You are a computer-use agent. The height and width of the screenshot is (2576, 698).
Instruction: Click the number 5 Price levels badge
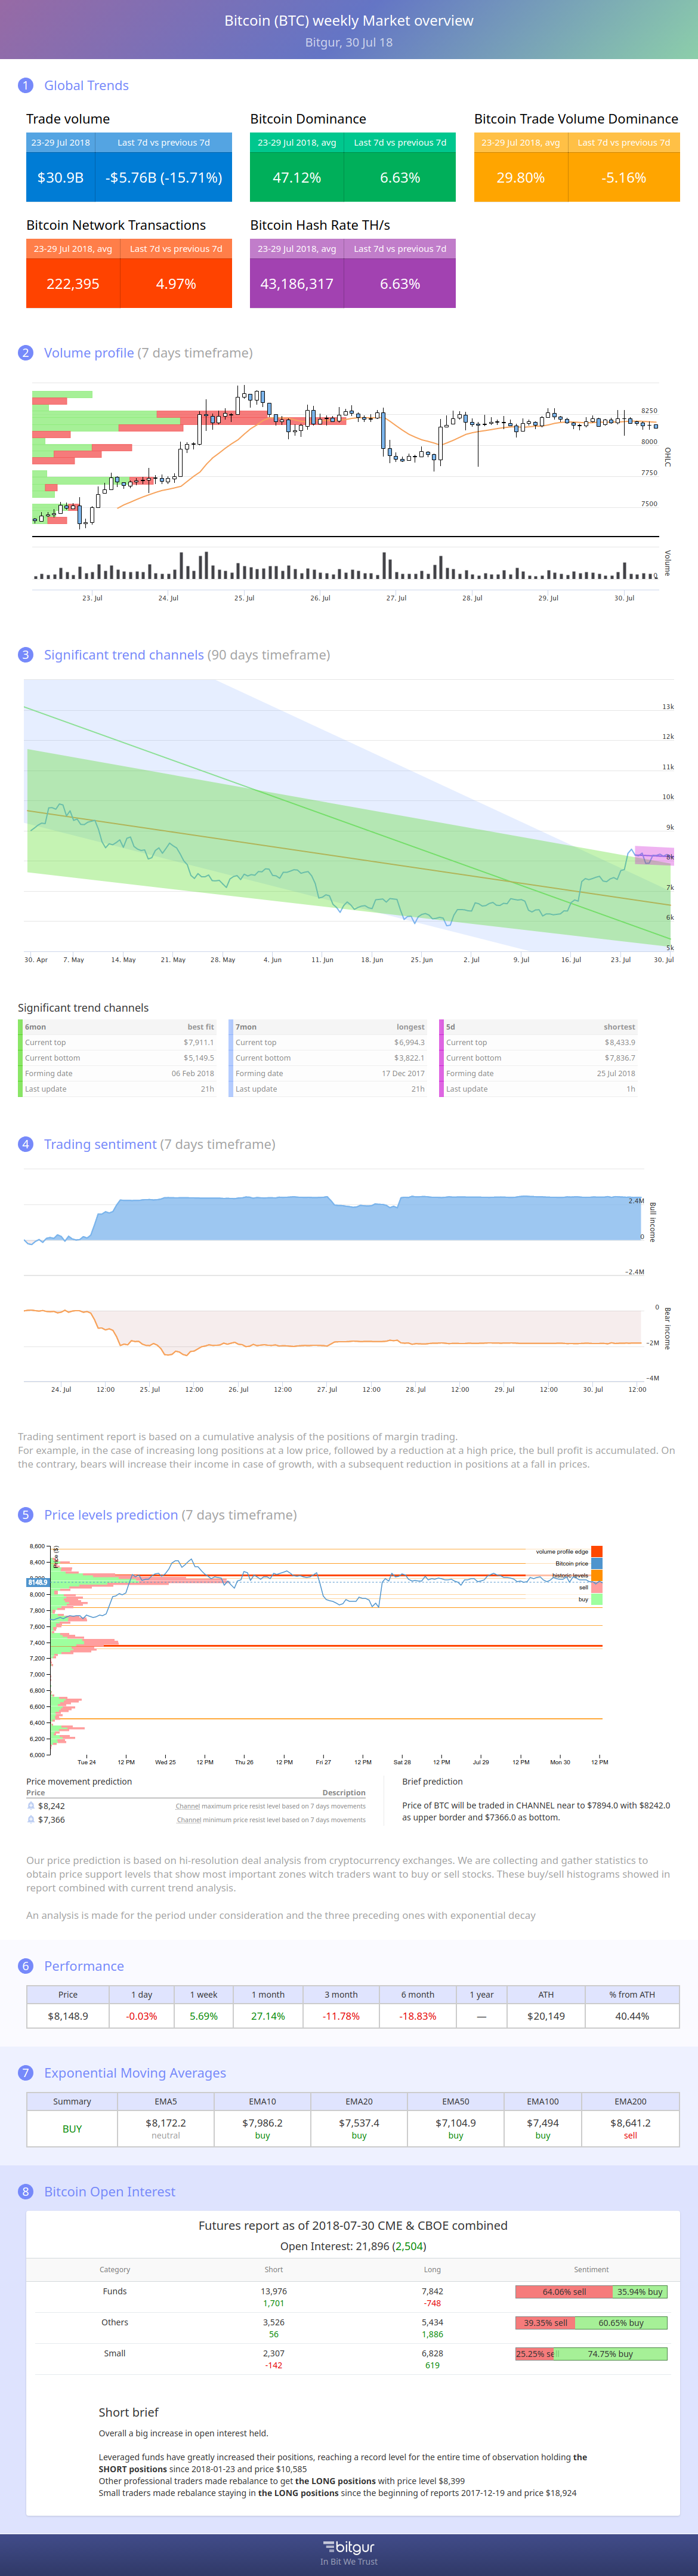(x=26, y=1514)
